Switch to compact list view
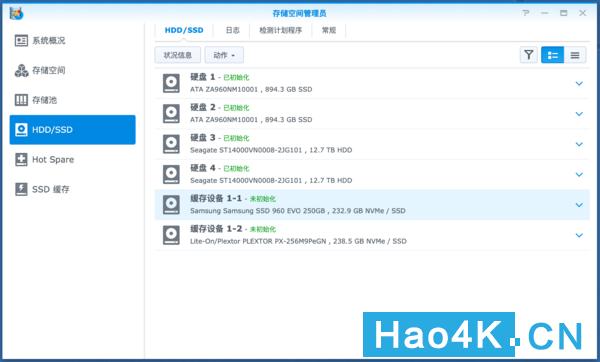The image size is (600, 362). point(575,55)
